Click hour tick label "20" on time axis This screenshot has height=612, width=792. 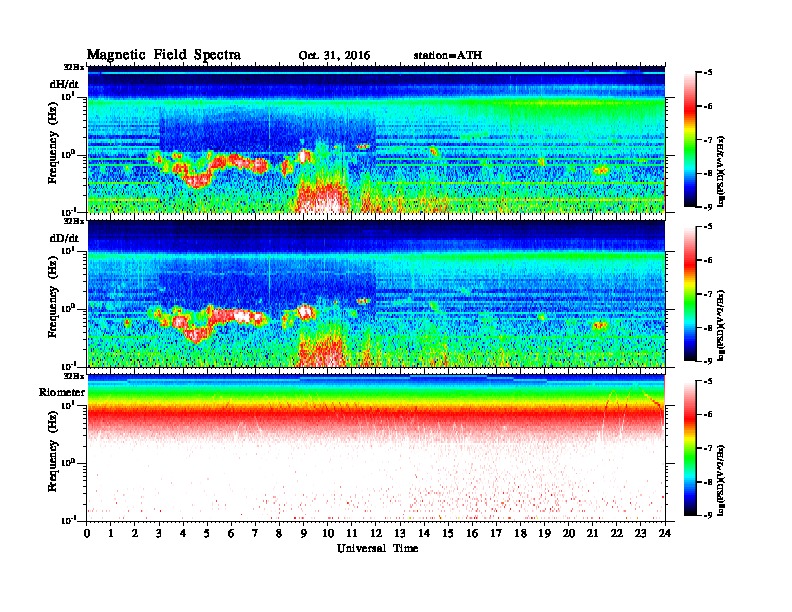[x=569, y=534]
